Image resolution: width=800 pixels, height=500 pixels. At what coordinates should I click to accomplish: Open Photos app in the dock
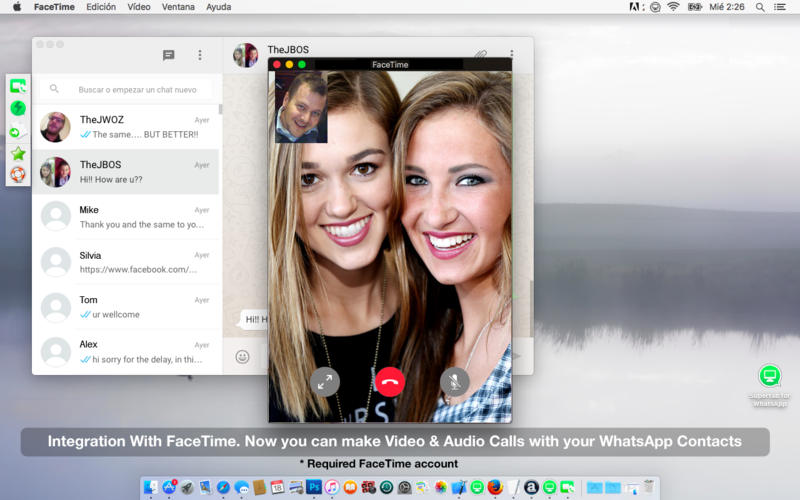click(441, 488)
